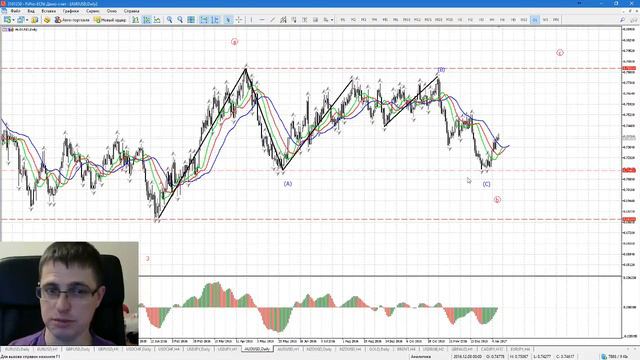This screenshot has width=640, height=360.
Task: Open the search magnifier icon
Action: pyautogui.click(x=622, y=20)
